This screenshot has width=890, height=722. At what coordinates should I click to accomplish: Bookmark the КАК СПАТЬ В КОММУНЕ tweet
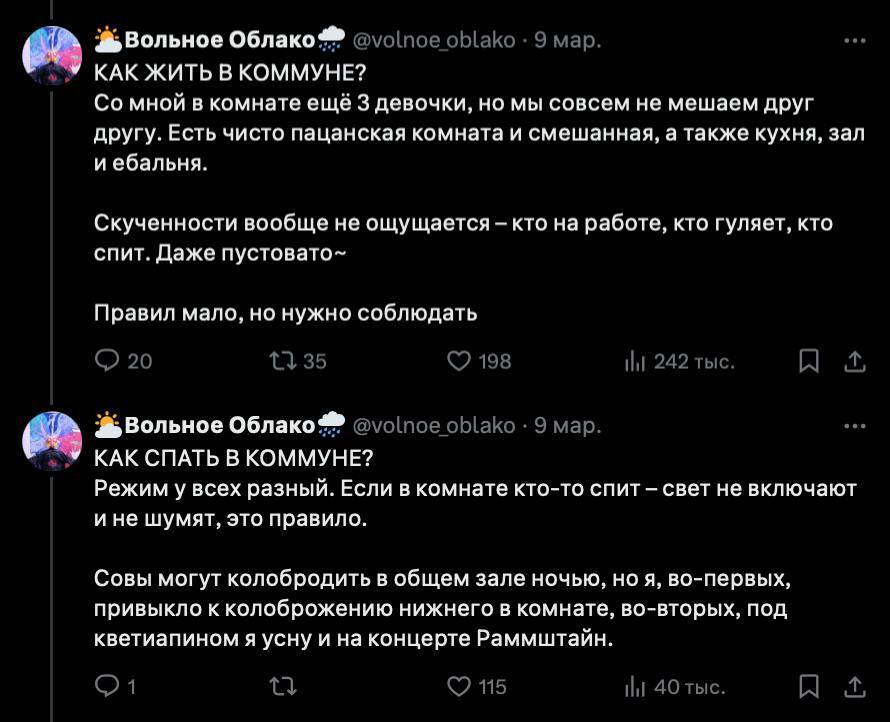pyautogui.click(x=808, y=686)
